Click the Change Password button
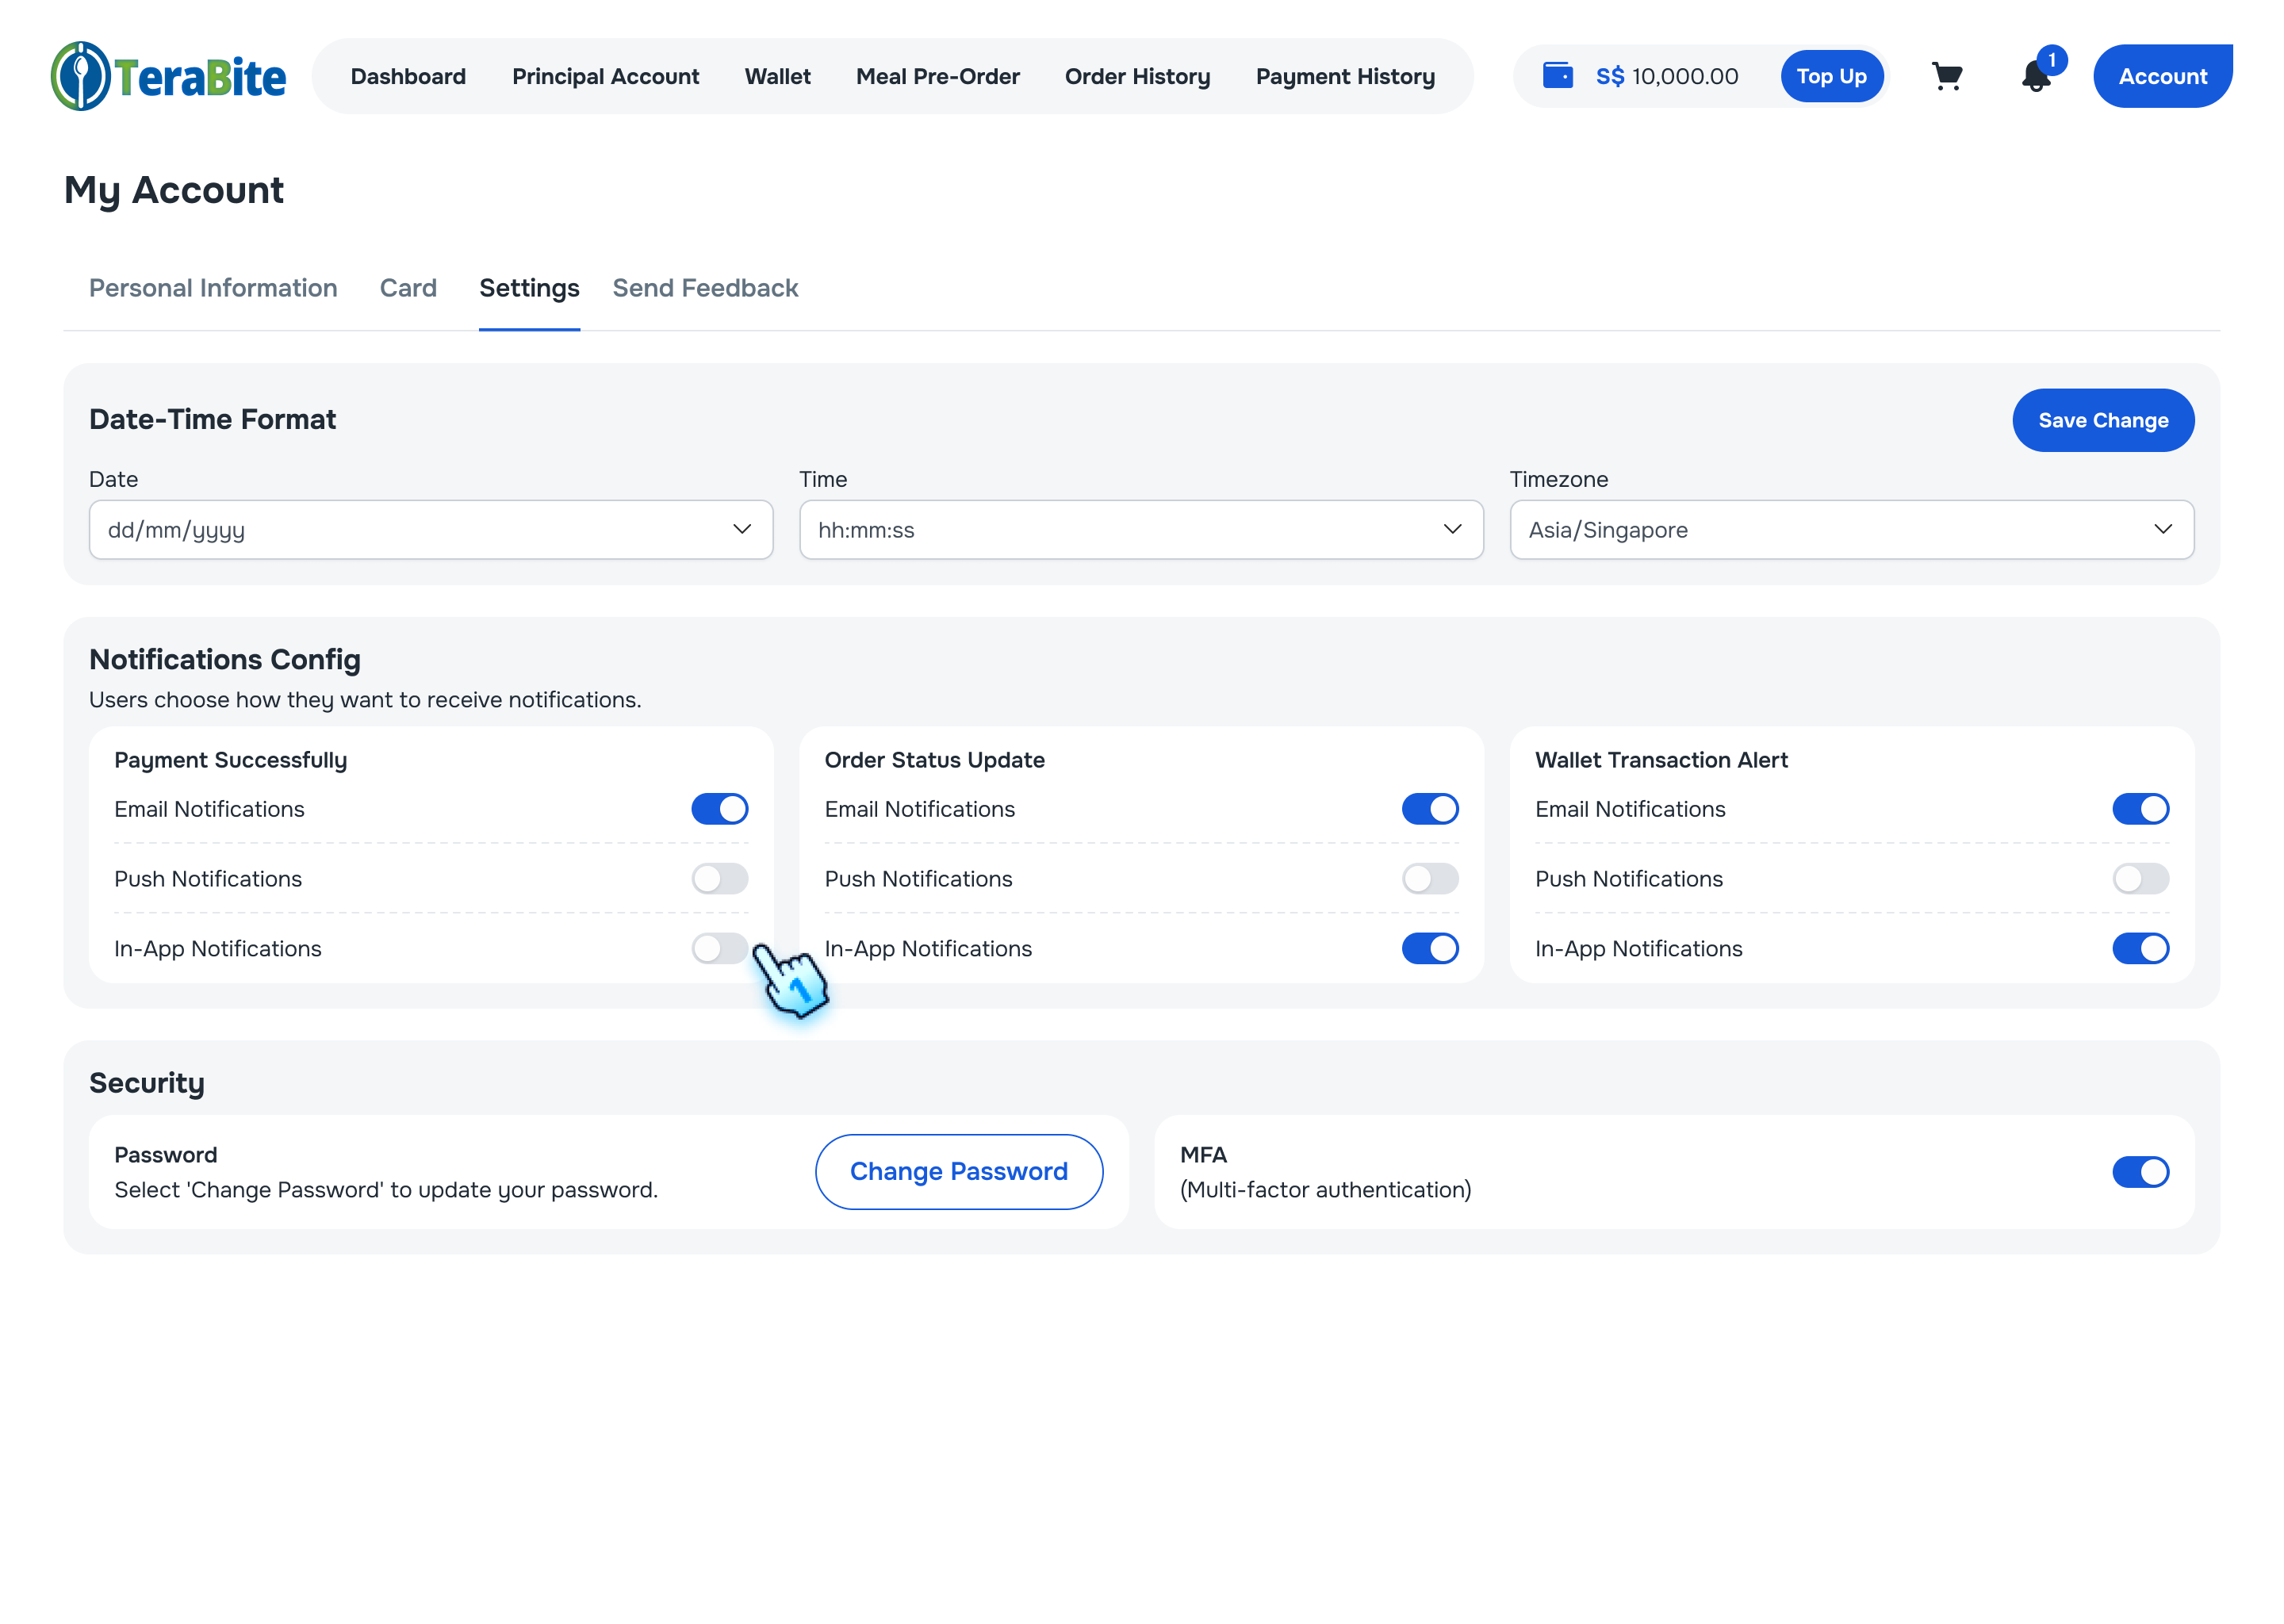The height and width of the screenshot is (1624, 2284). coord(958,1172)
